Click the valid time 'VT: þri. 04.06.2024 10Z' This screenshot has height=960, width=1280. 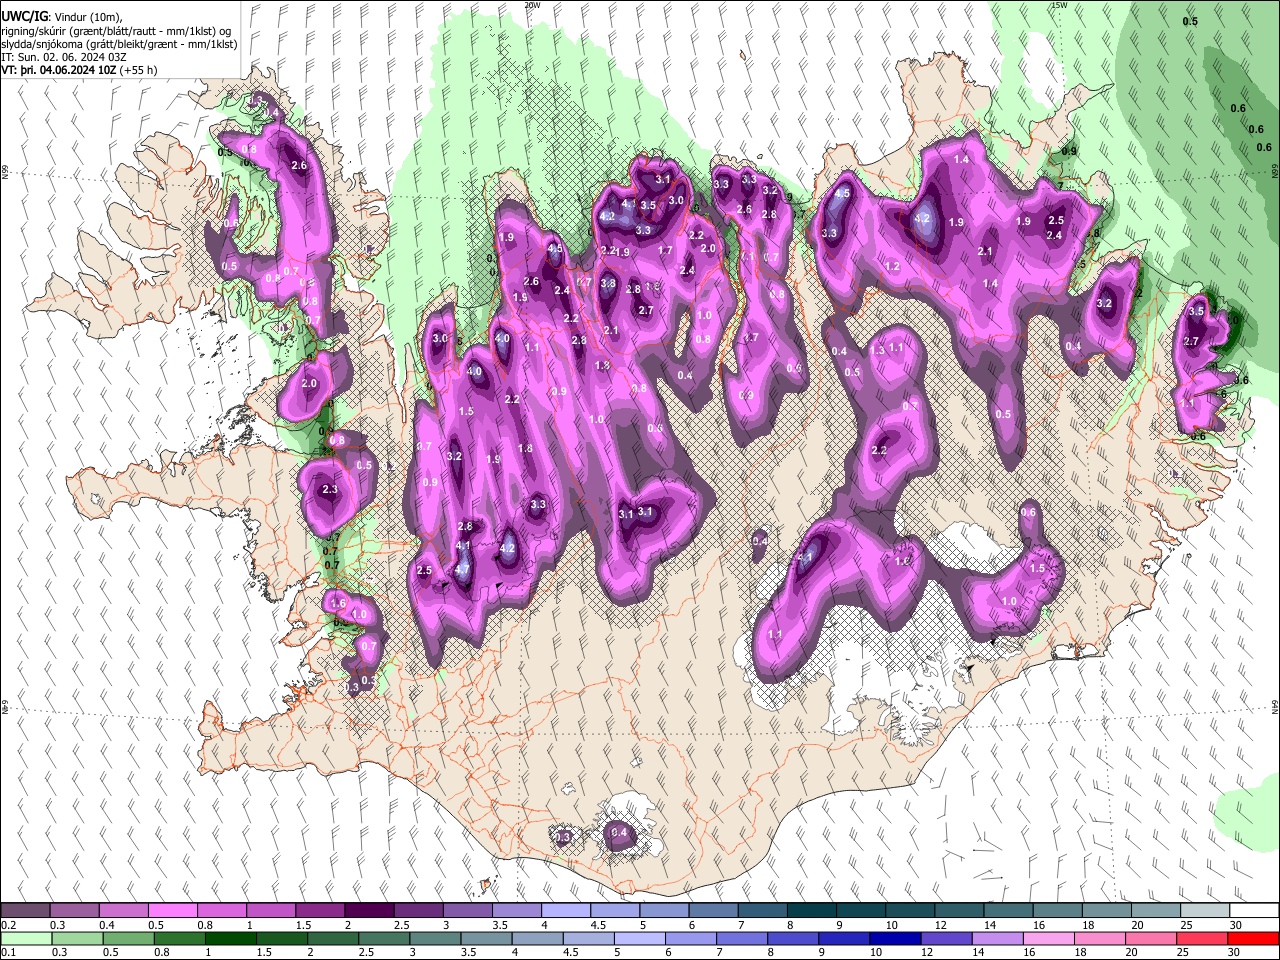point(58,70)
